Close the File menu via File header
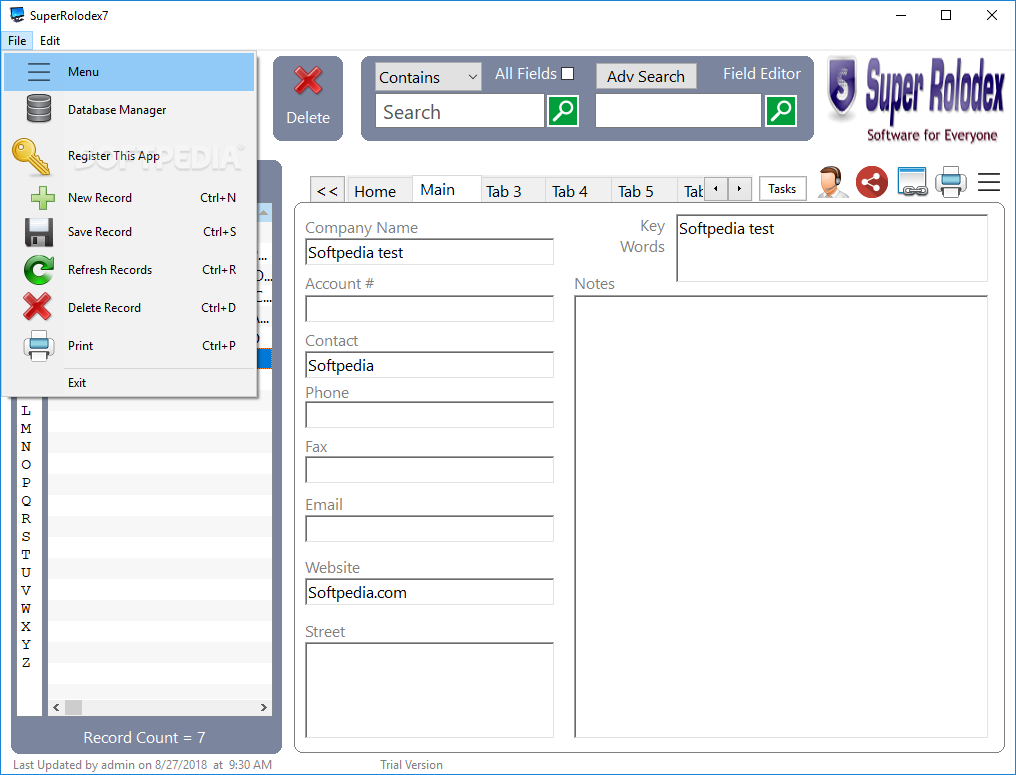Viewport: 1016px width, 775px height. pos(17,40)
